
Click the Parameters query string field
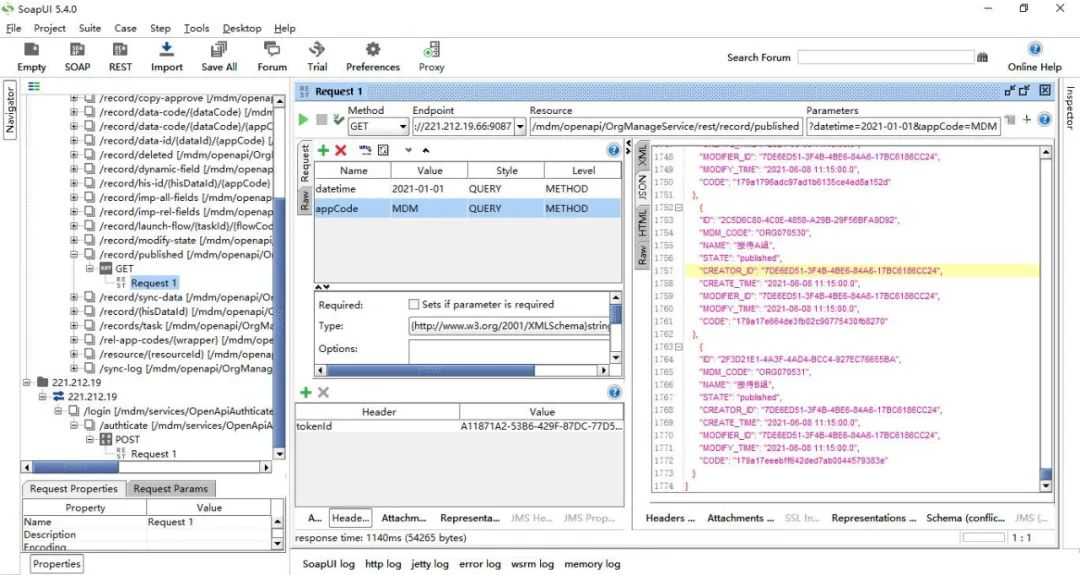[903, 127]
